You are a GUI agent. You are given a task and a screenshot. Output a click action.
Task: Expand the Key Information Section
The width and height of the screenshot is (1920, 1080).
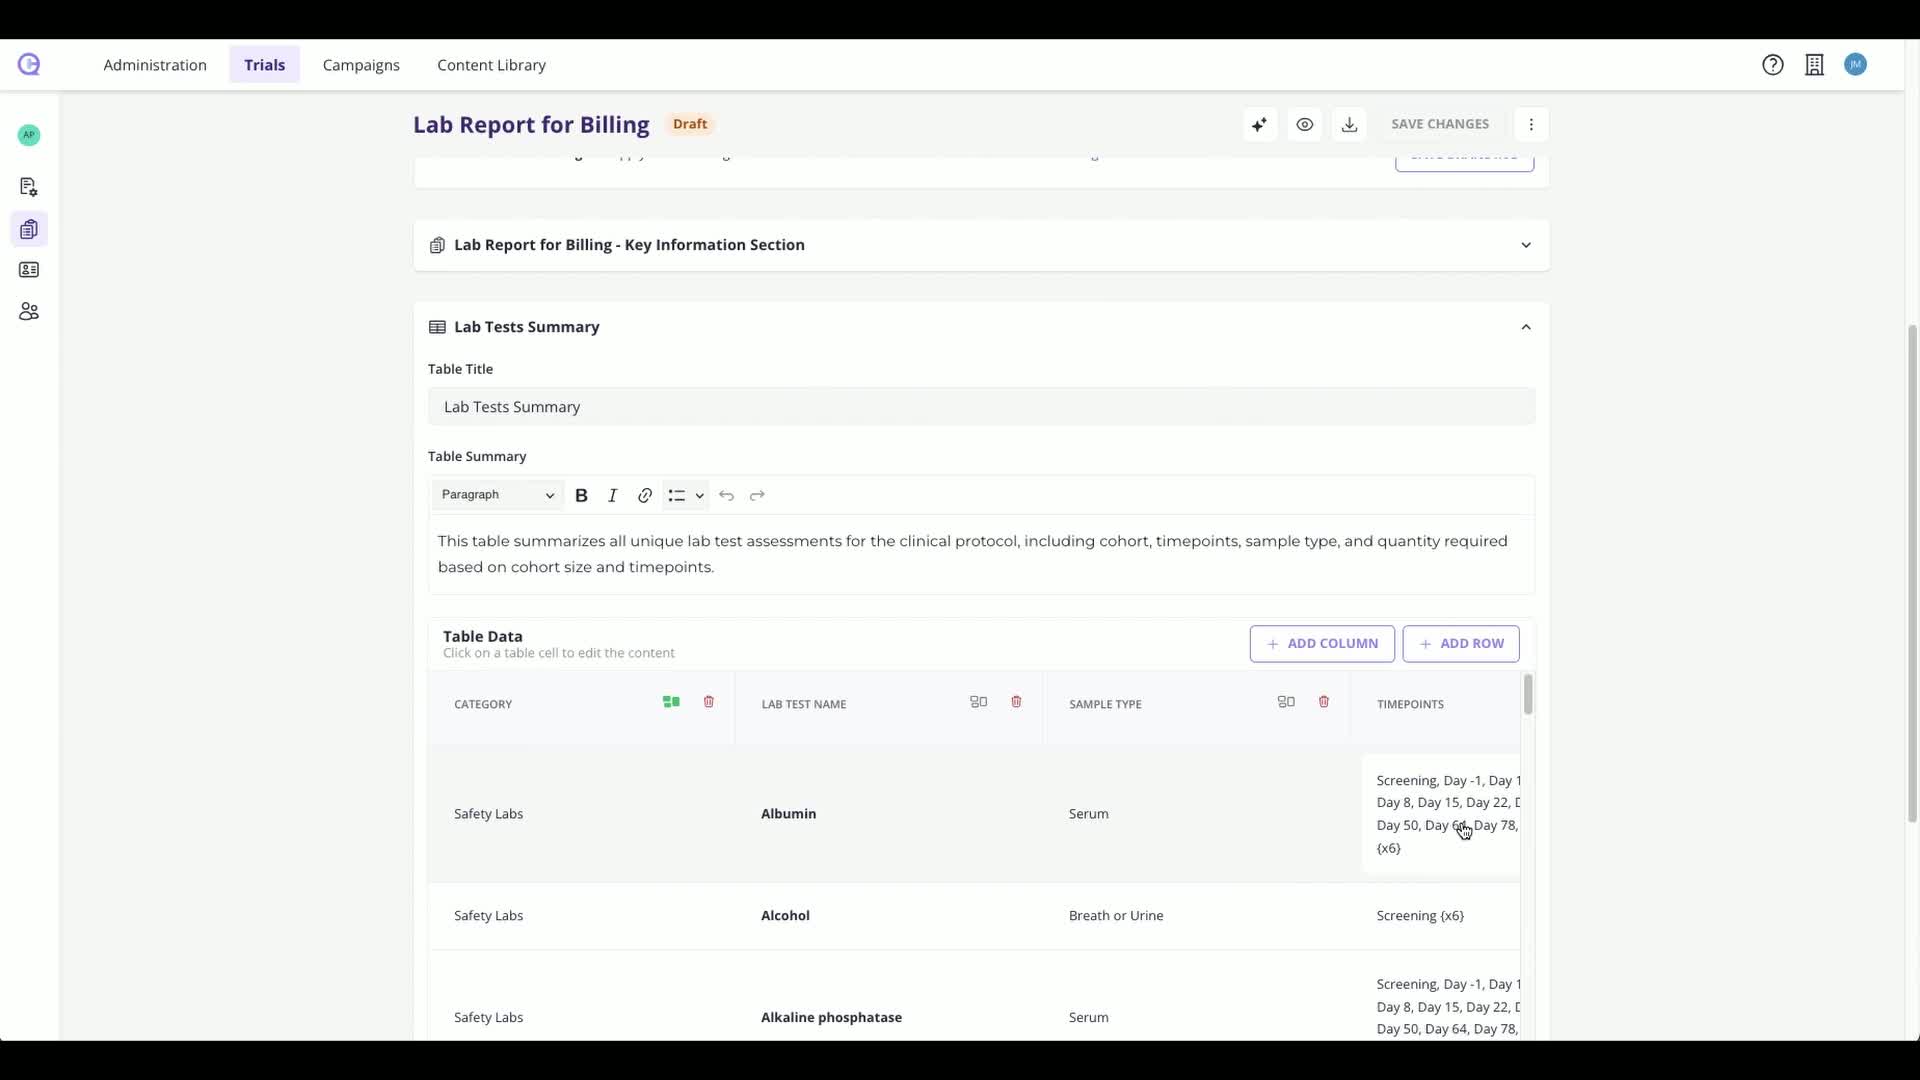tap(1525, 245)
